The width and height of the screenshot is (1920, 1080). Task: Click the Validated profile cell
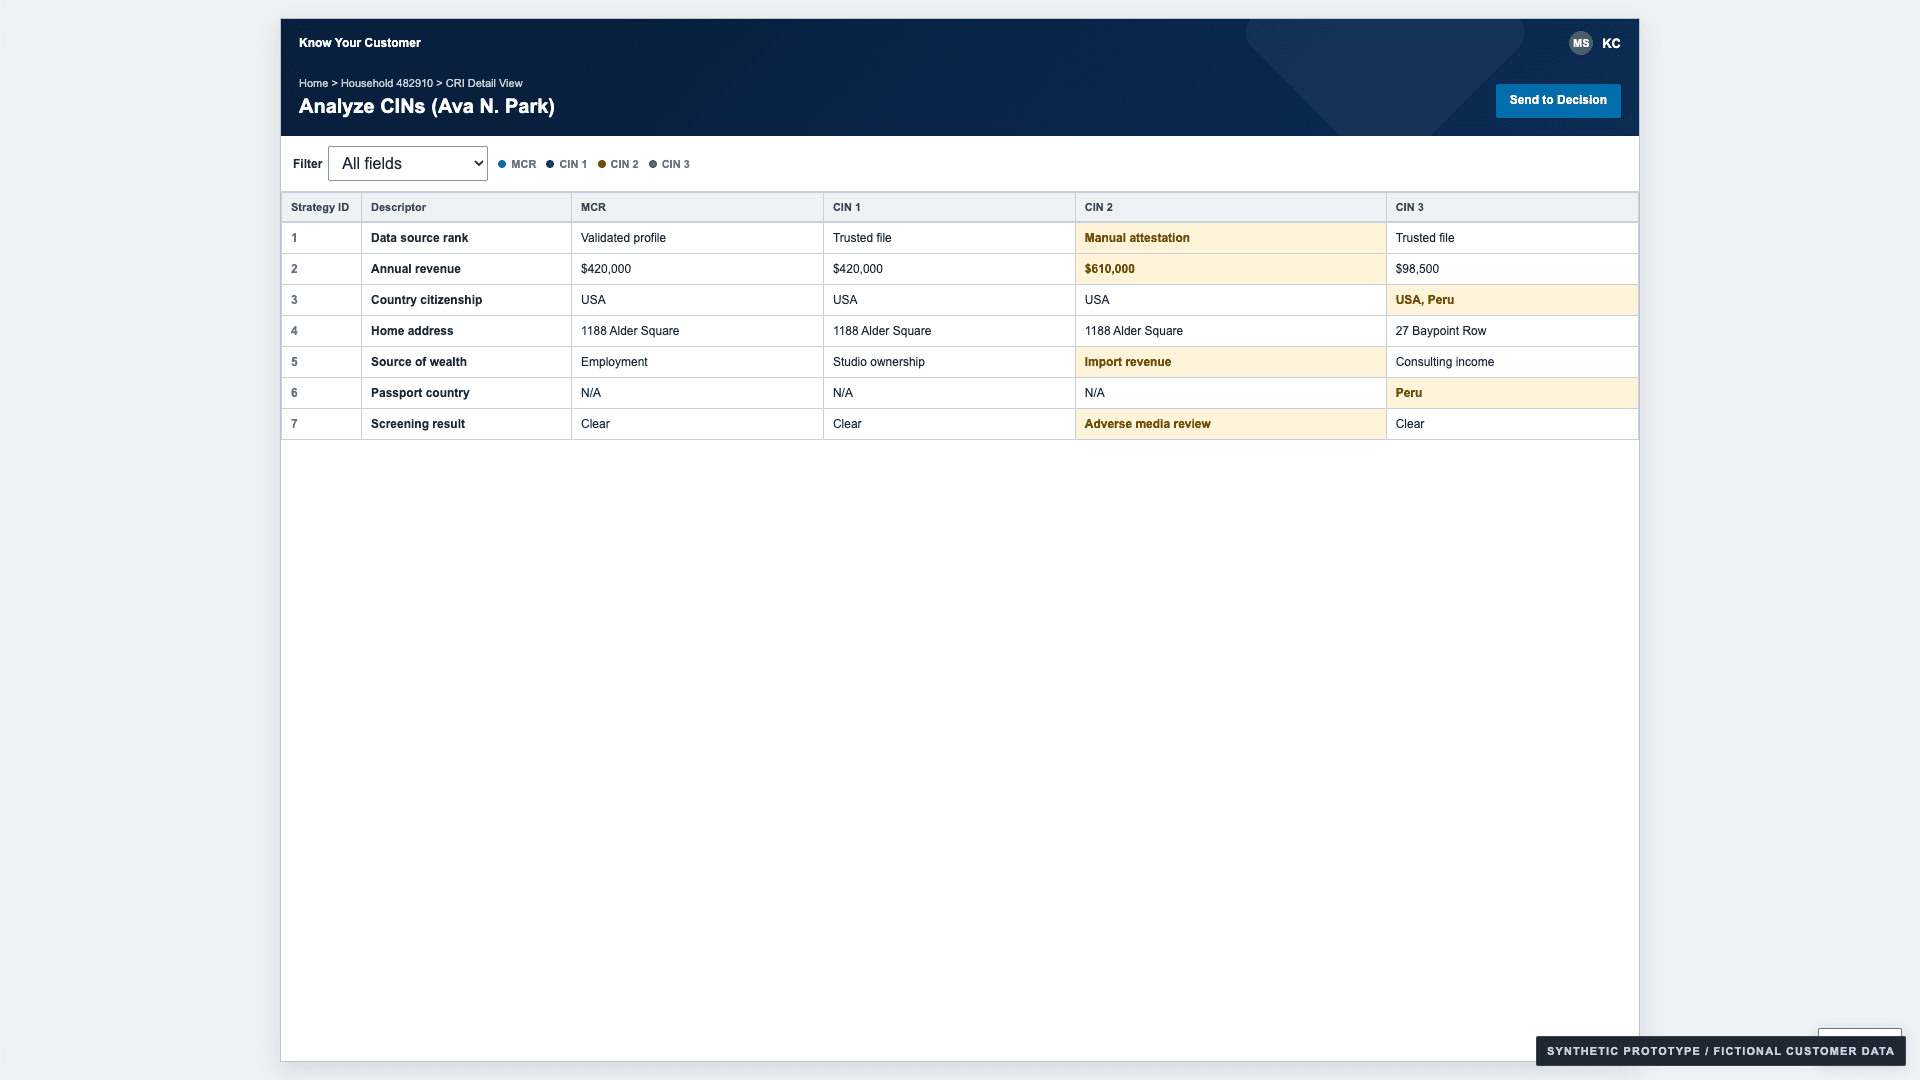697,238
